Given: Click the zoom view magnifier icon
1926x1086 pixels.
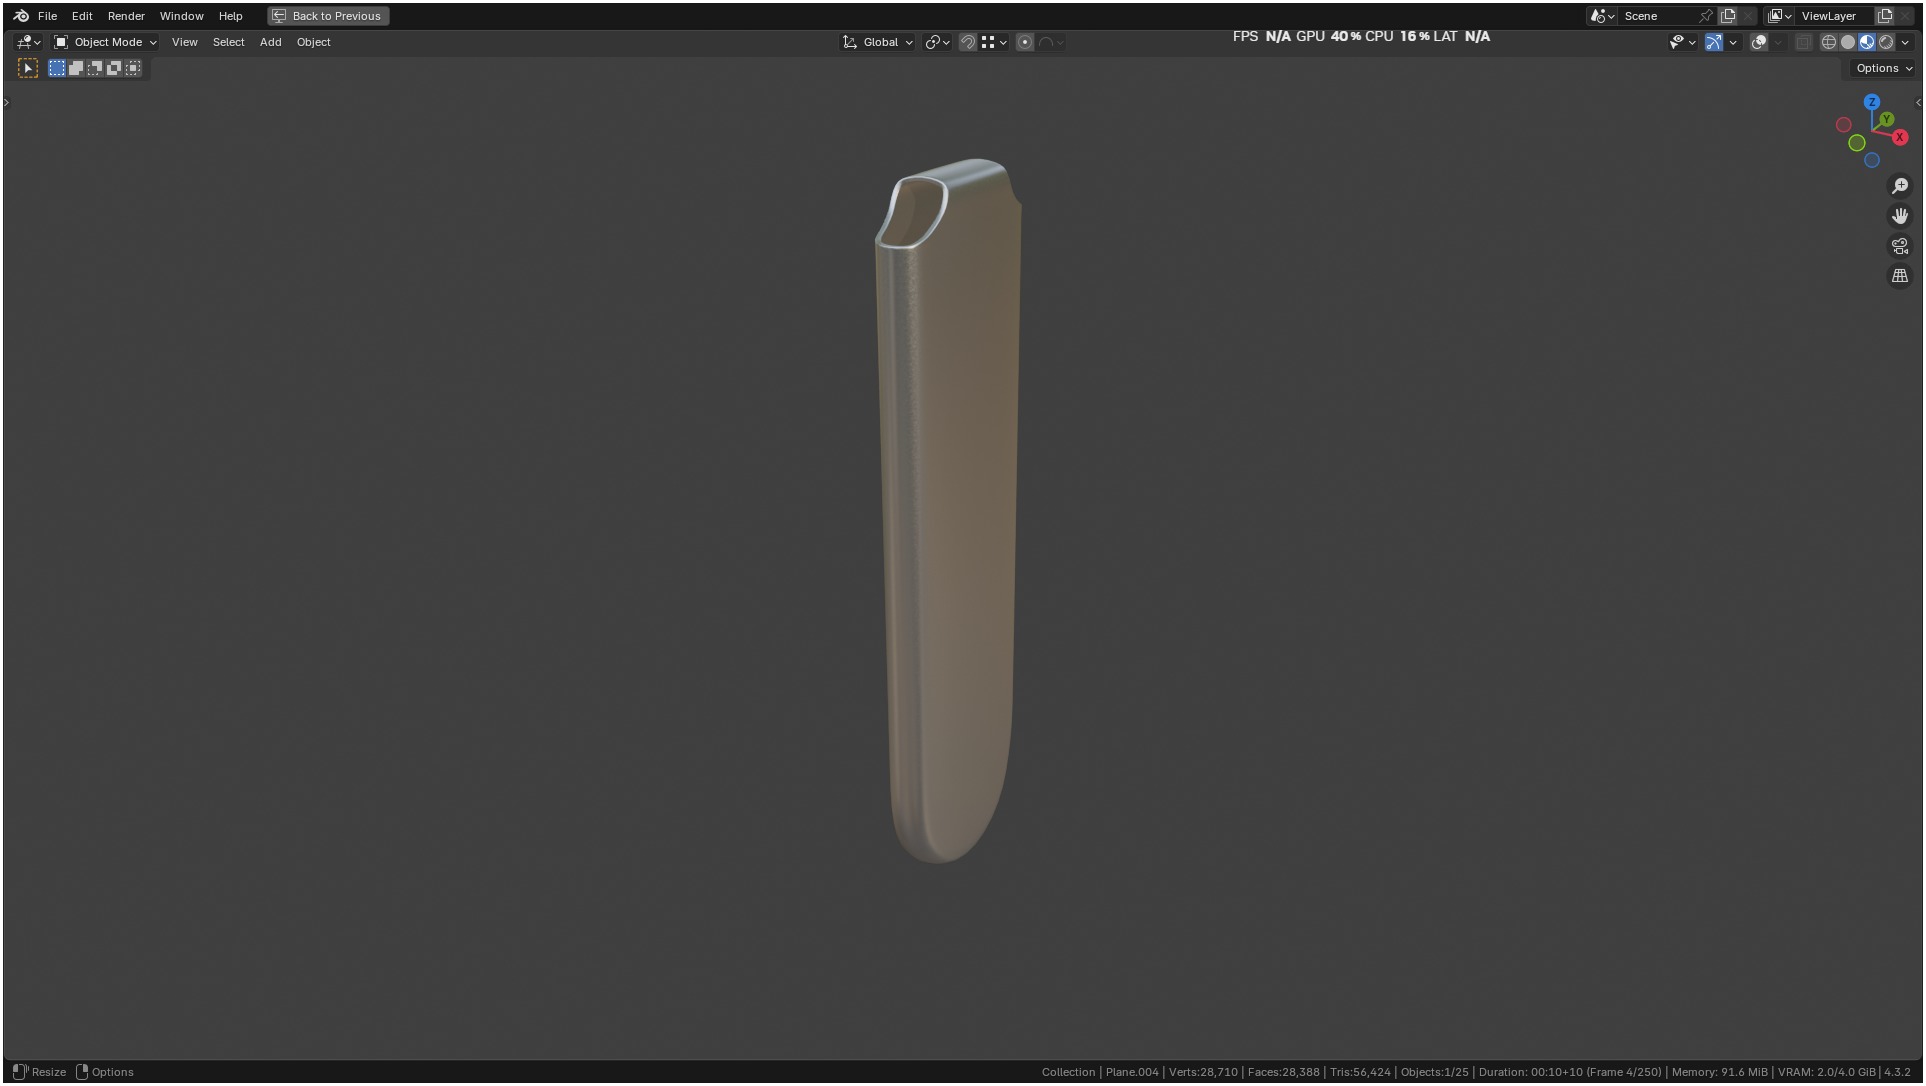Looking at the screenshot, I should [x=1900, y=186].
